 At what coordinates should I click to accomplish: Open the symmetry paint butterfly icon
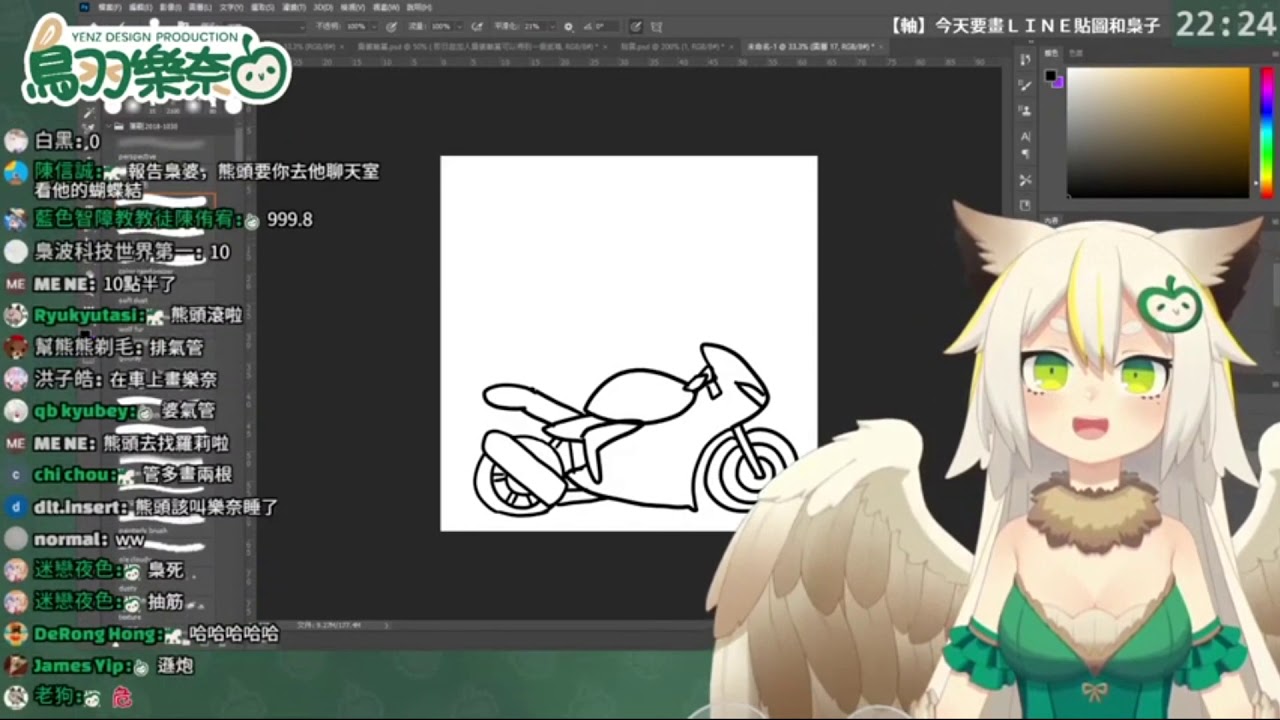656,27
